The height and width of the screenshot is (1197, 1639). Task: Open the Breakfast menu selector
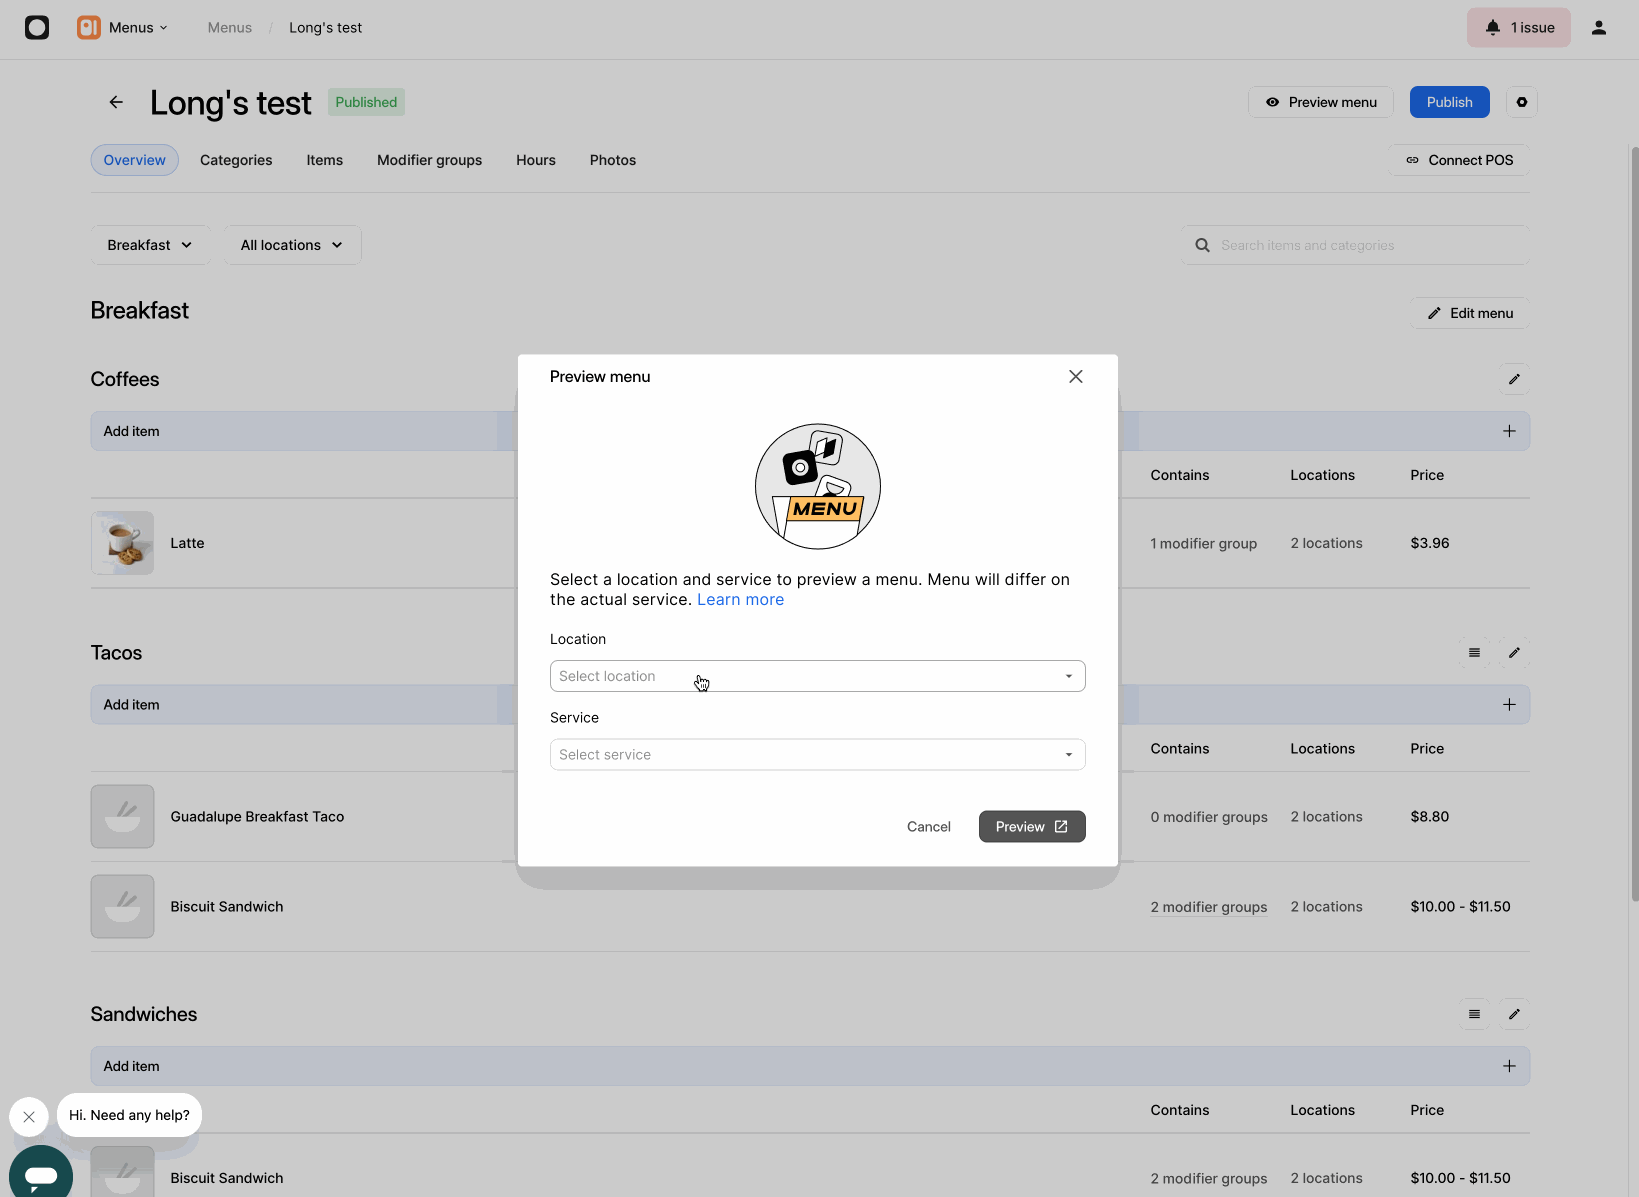(149, 244)
